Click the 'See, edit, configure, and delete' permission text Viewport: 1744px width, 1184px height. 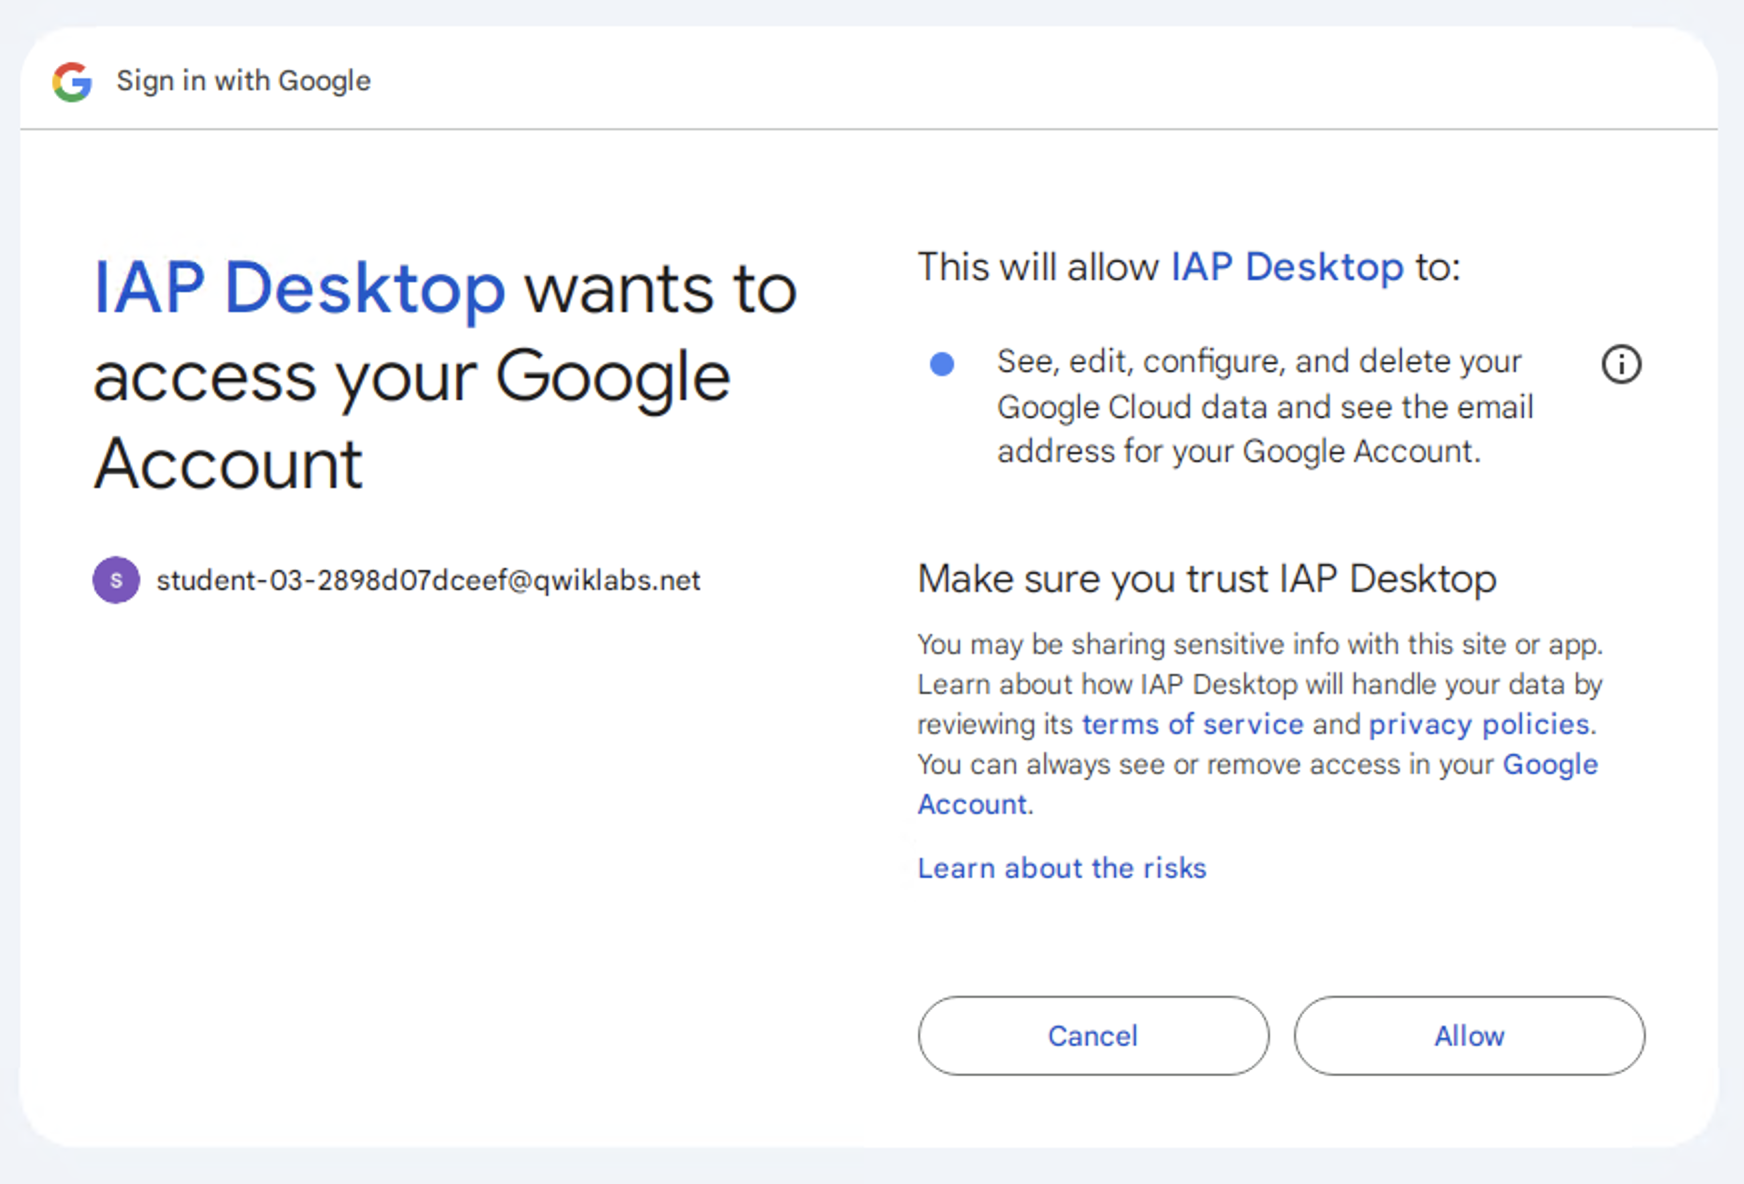point(1265,406)
